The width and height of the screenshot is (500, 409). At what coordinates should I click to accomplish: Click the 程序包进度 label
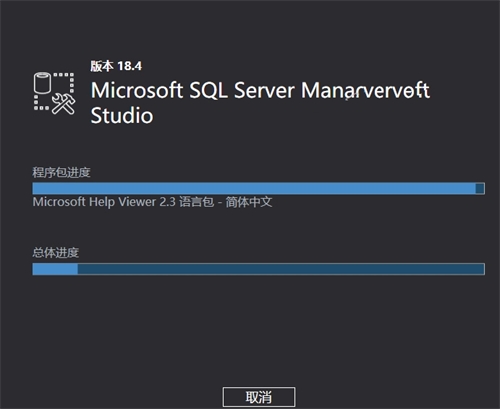tap(61, 172)
